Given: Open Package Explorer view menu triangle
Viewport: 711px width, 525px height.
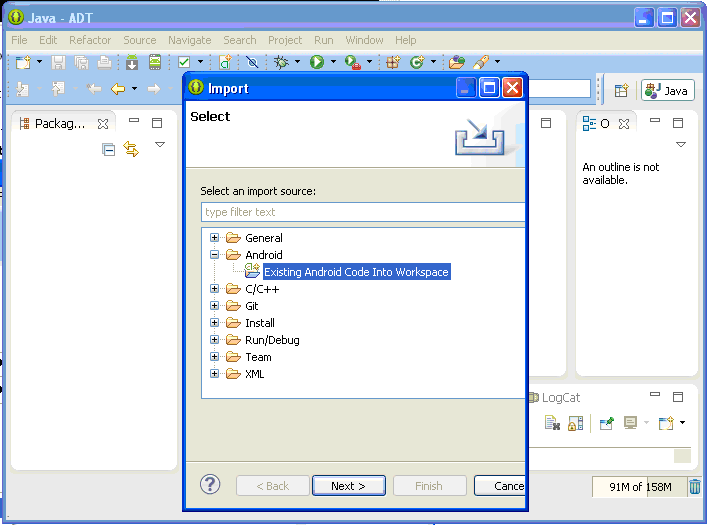Looking at the screenshot, I should [x=160, y=145].
